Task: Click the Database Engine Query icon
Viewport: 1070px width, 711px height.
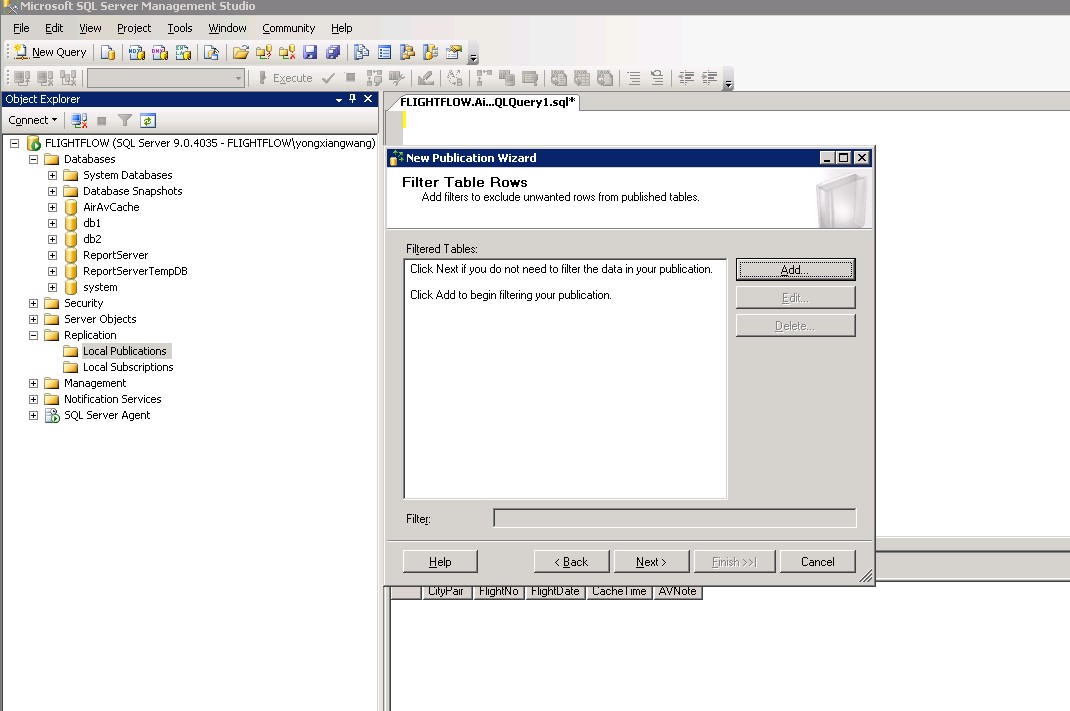Action: click(x=108, y=52)
